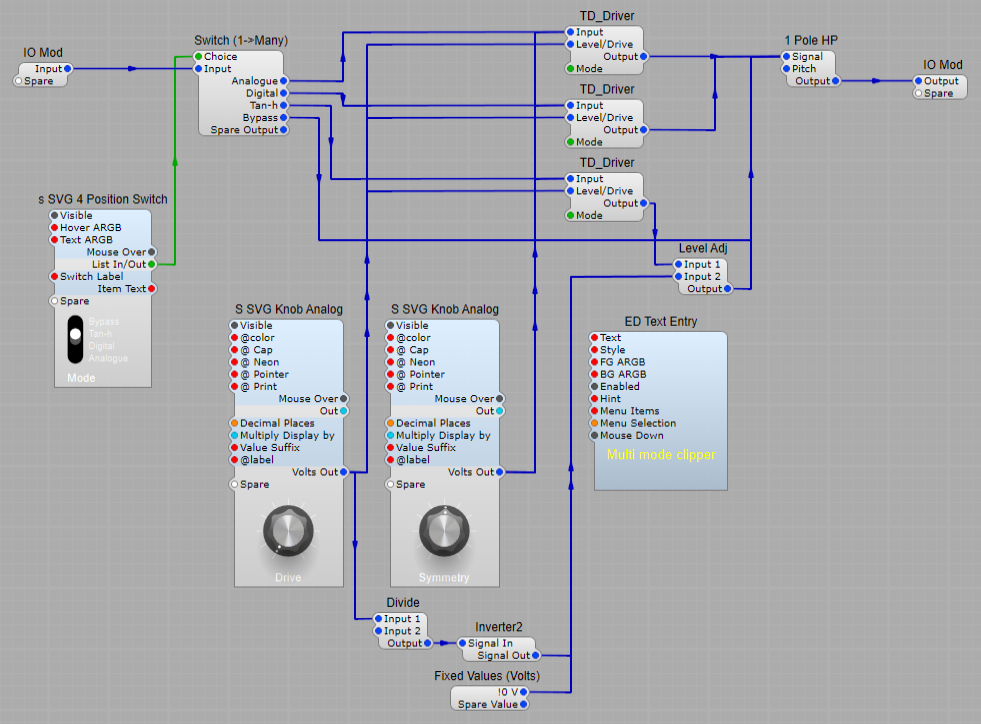Select the Bypass position on Mode switch

click(x=103, y=322)
